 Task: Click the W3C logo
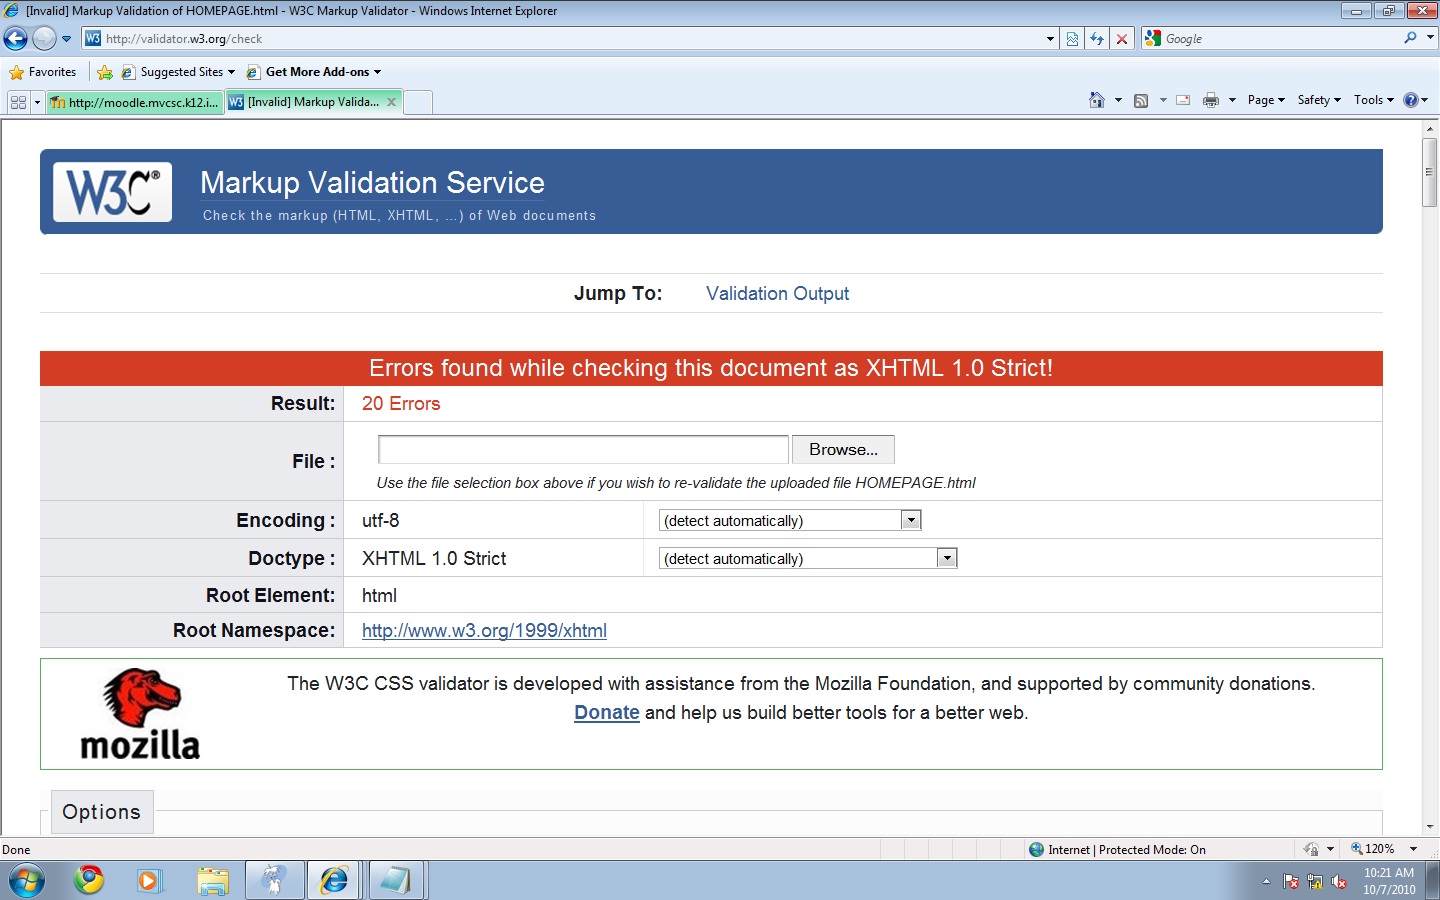click(112, 192)
